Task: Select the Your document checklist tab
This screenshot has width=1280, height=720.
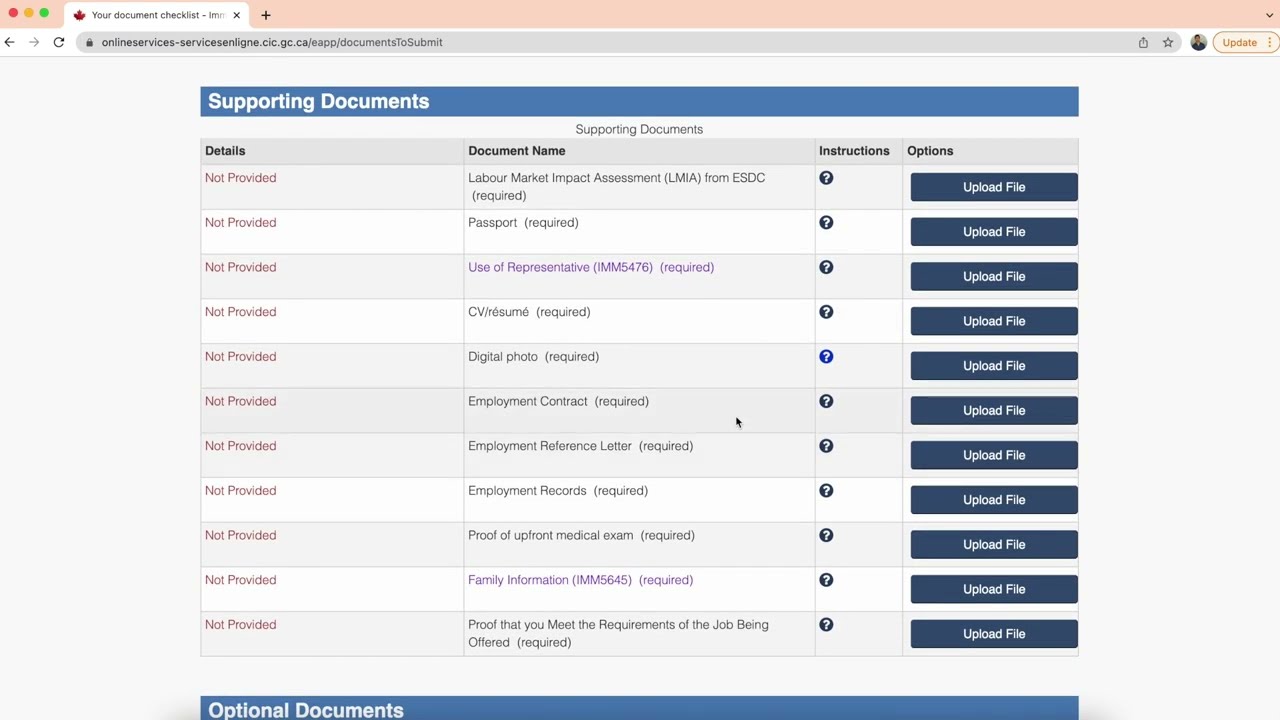Action: point(157,15)
